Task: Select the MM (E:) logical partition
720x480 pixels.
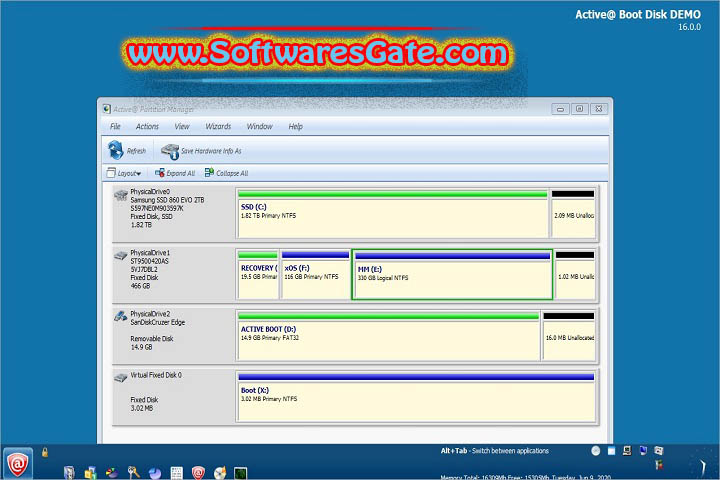Action: (452, 275)
